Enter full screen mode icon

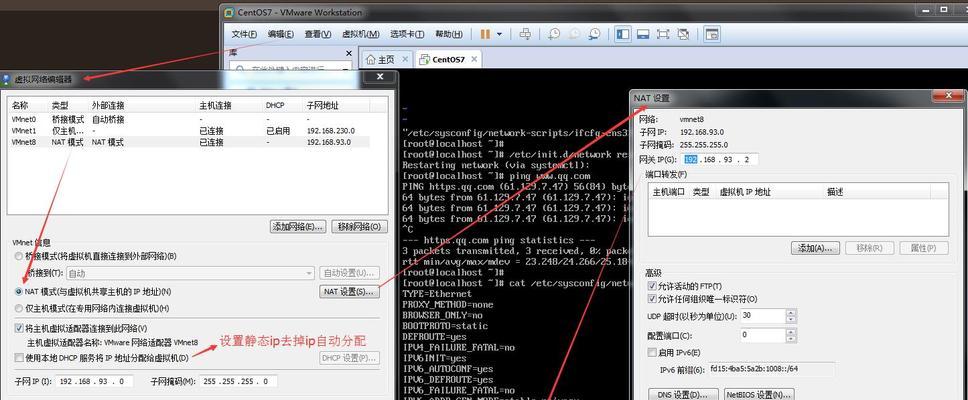pyautogui.click(x=663, y=34)
